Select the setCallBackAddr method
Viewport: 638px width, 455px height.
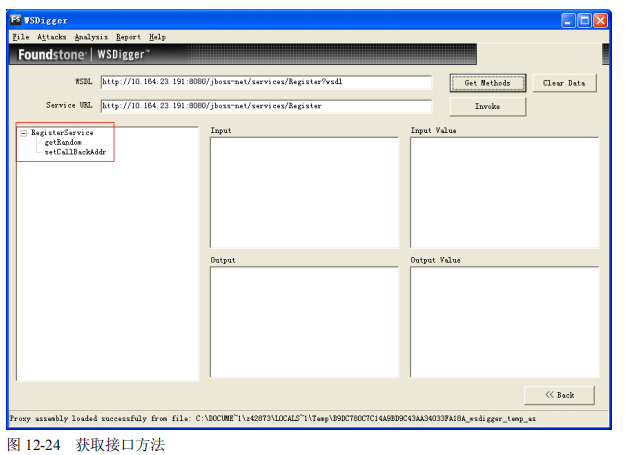click(x=75, y=152)
